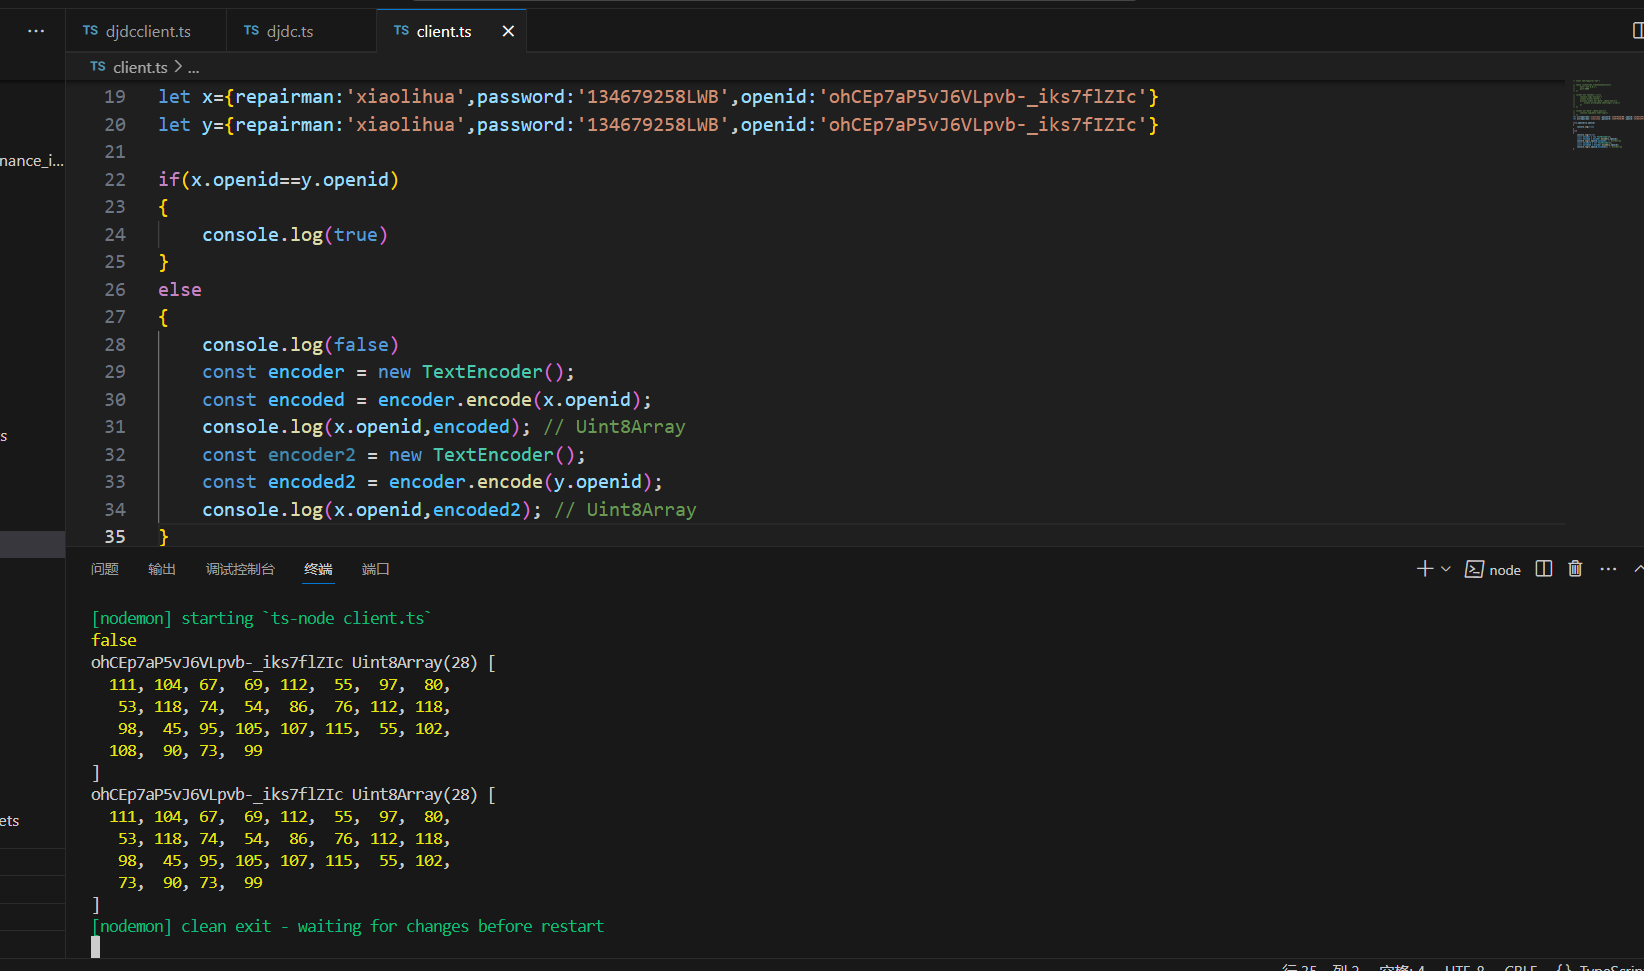Viewport: 1644px width, 971px height.
Task: Click the editor minimap overview
Action: click(x=1605, y=113)
